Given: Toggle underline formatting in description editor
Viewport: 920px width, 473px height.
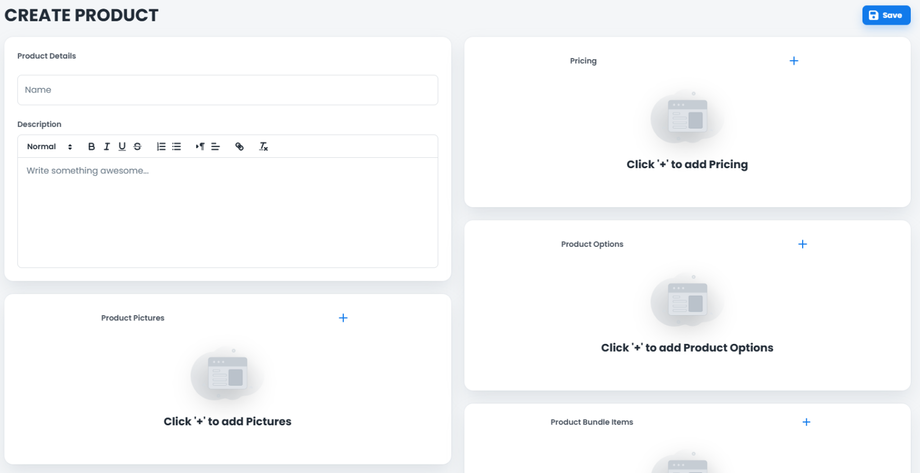Looking at the screenshot, I should click(x=122, y=147).
